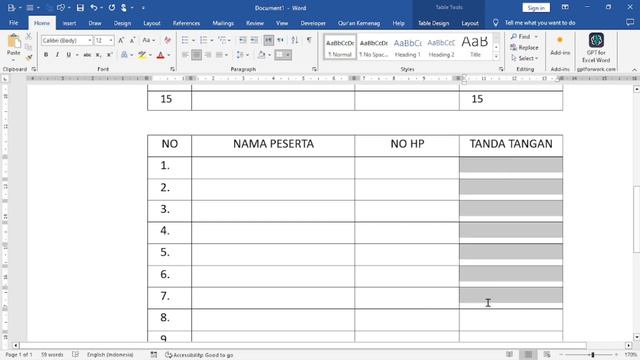Screen dimensions: 640x360
Task: Click Replace in the Editing group
Action: pos(524,47)
